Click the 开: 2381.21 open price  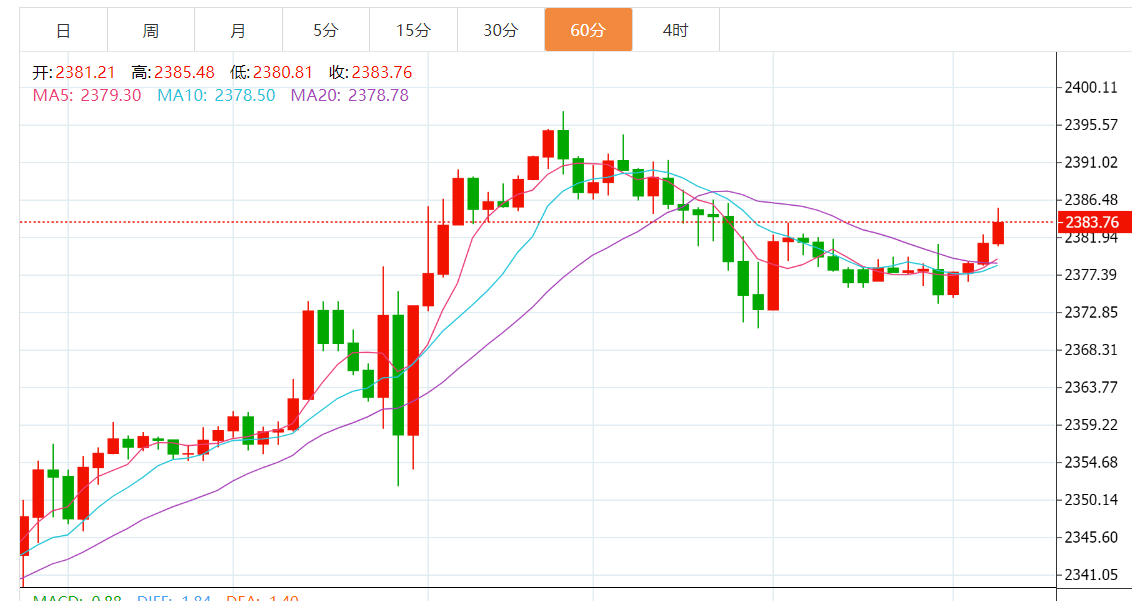point(74,72)
